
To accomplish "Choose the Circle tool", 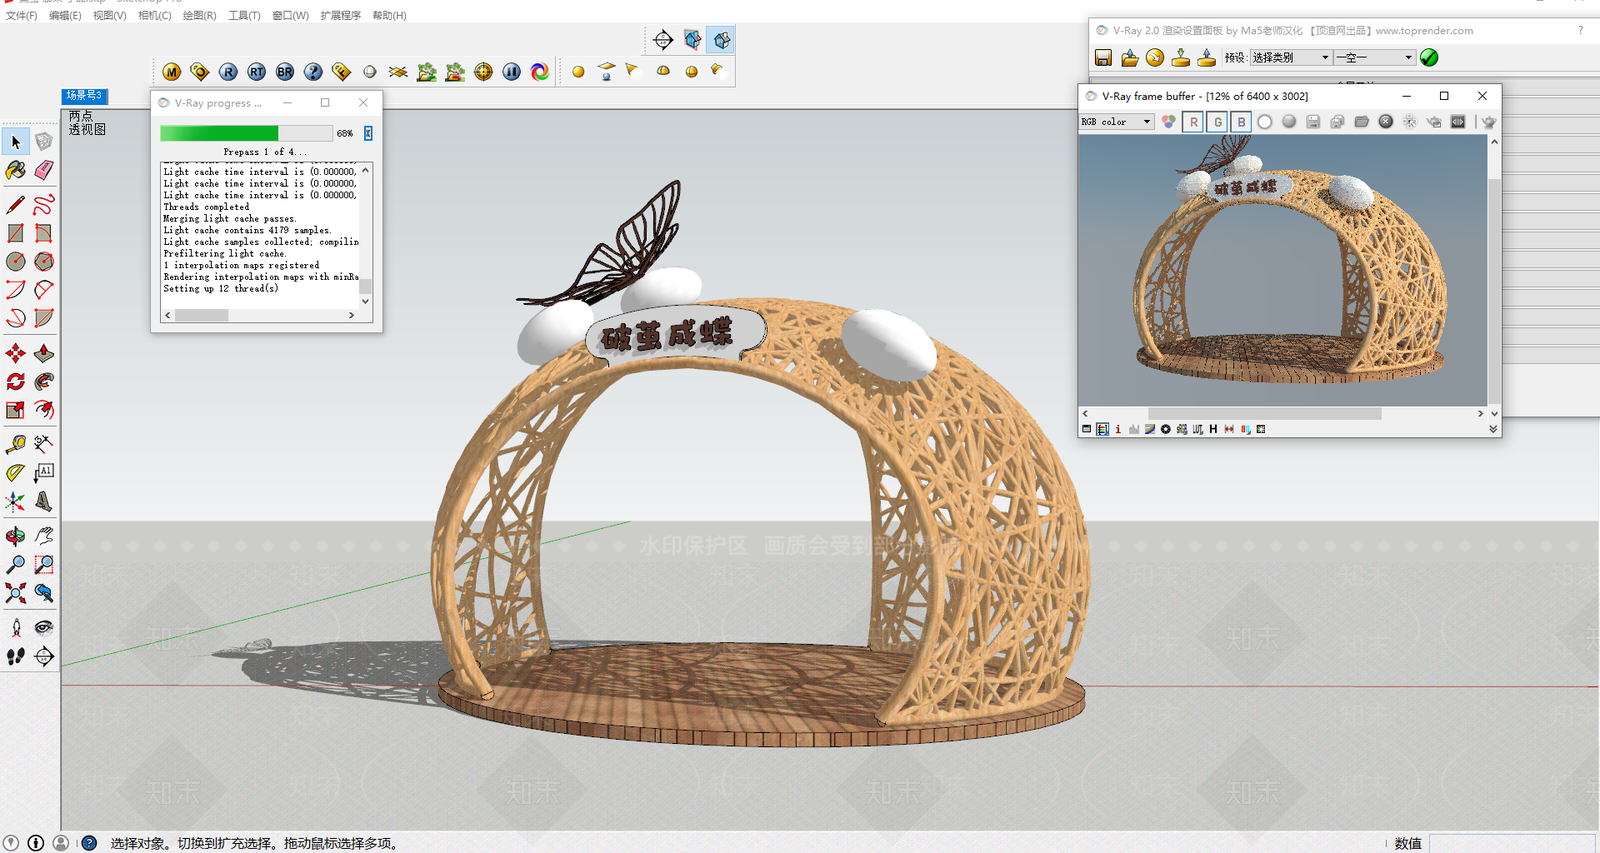I will pyautogui.click(x=16, y=261).
